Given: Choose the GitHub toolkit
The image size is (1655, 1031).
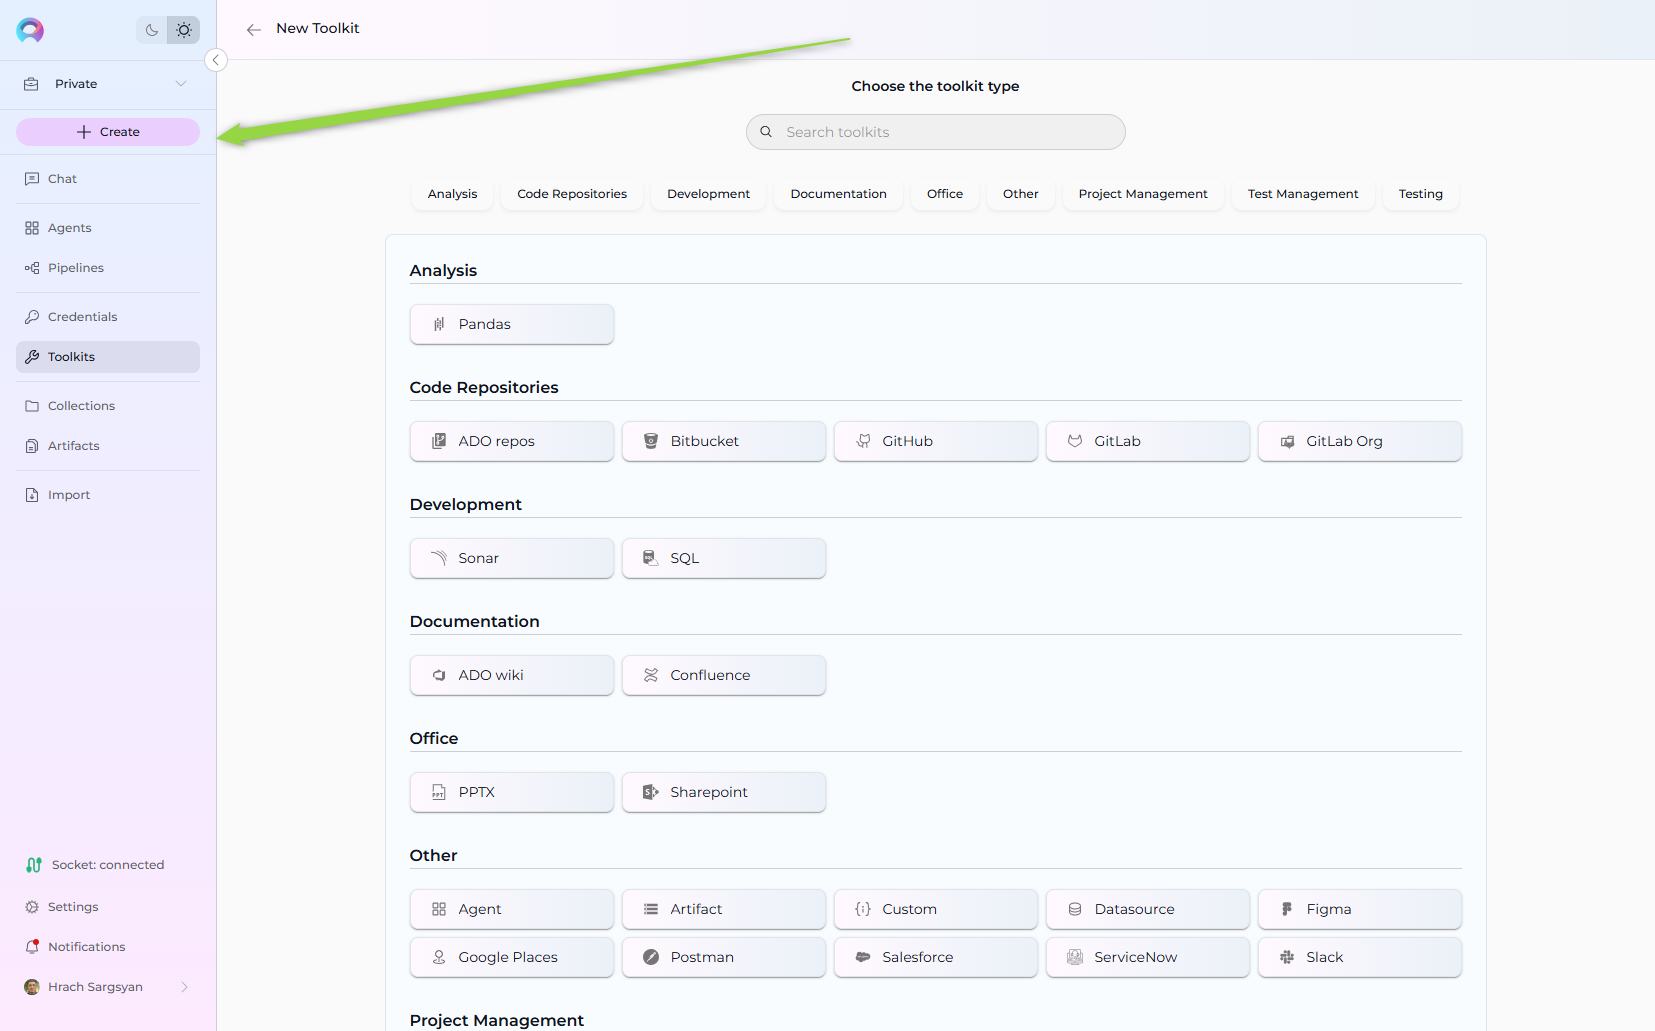Looking at the screenshot, I should (x=936, y=441).
